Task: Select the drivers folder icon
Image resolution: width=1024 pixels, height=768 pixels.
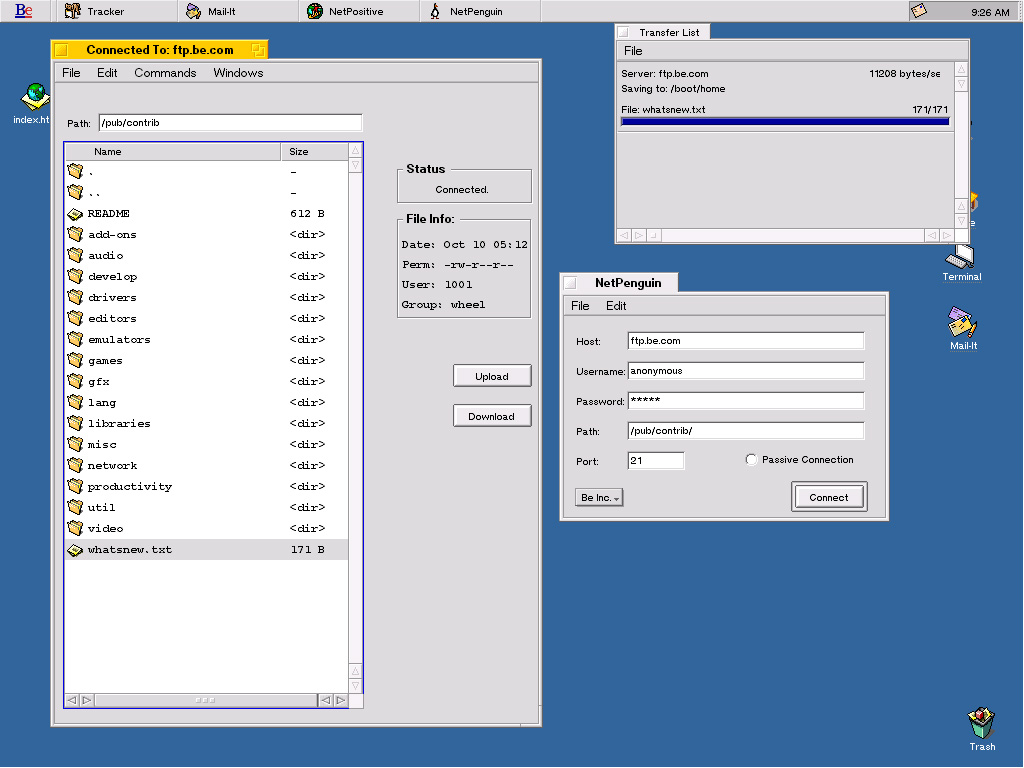Action: (75, 296)
